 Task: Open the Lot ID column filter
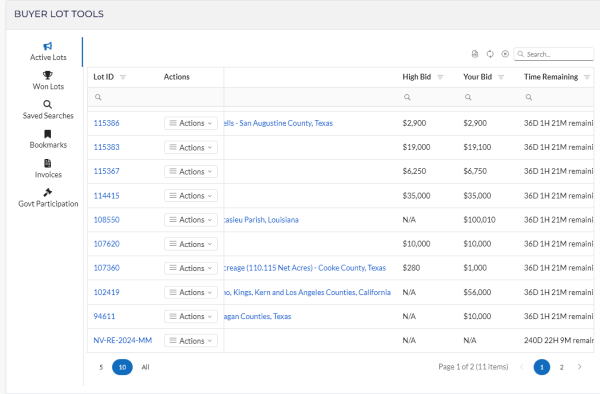123,77
